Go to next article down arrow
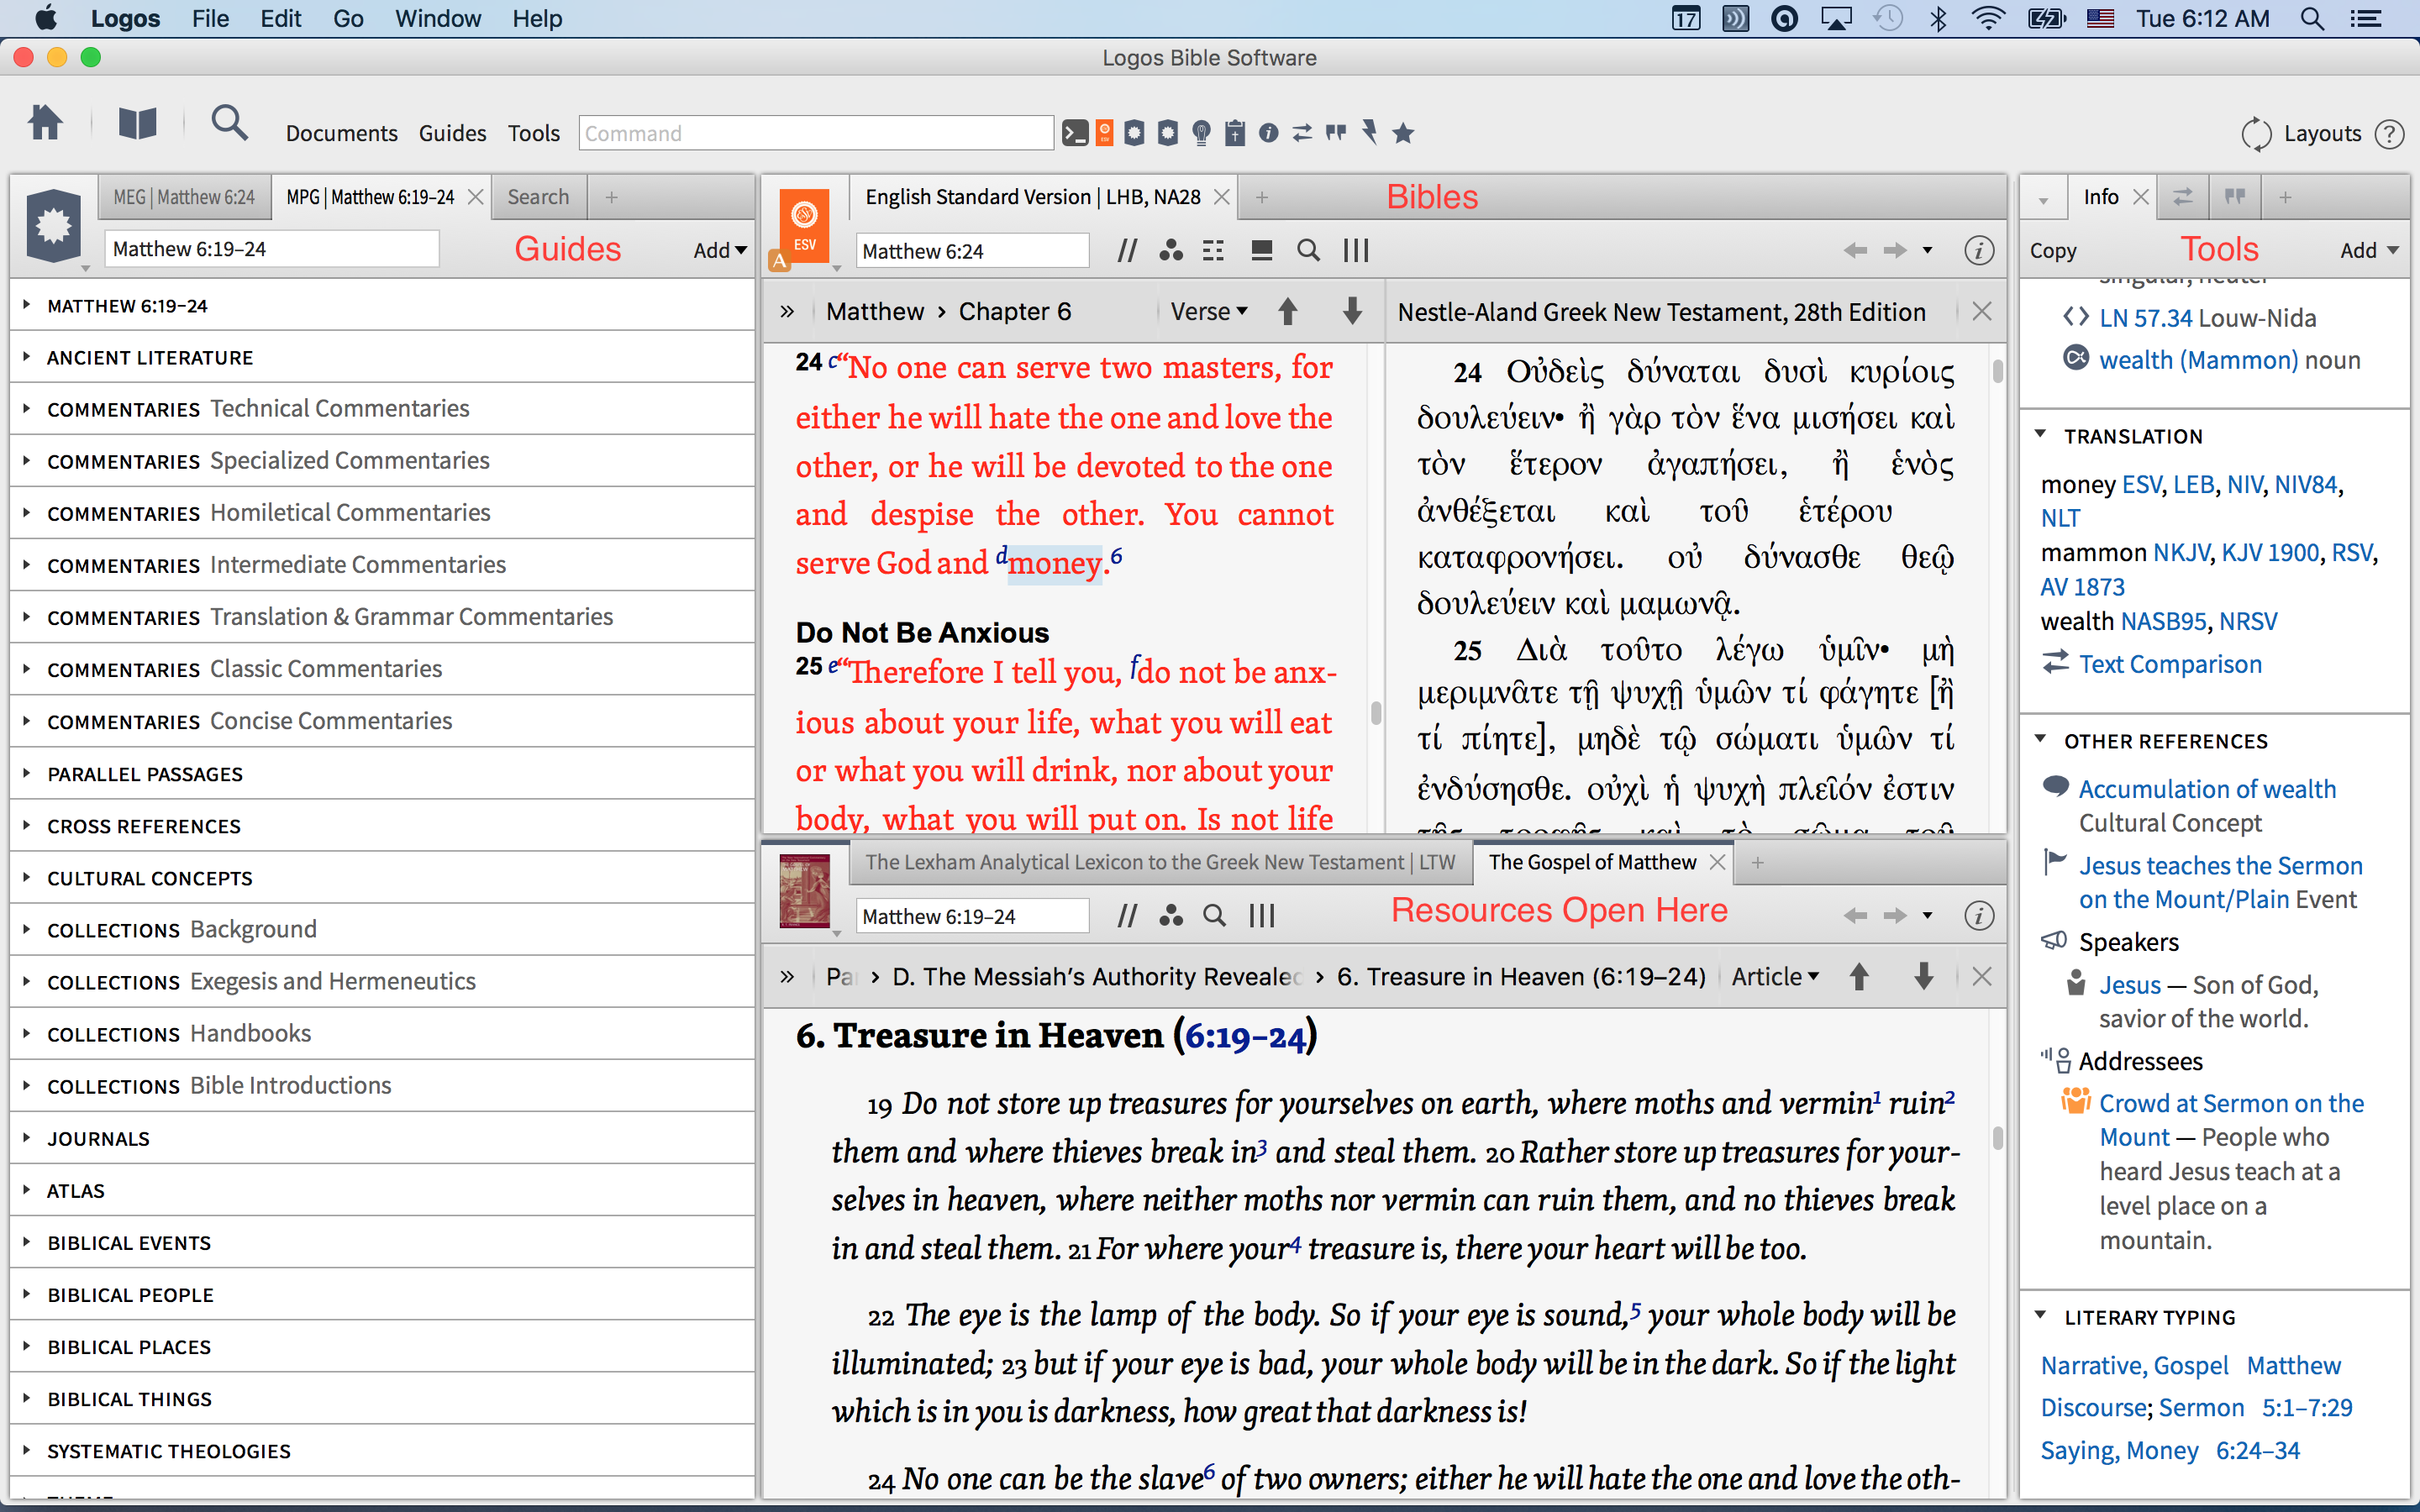This screenshot has height=1512, width=2420. (x=1923, y=977)
